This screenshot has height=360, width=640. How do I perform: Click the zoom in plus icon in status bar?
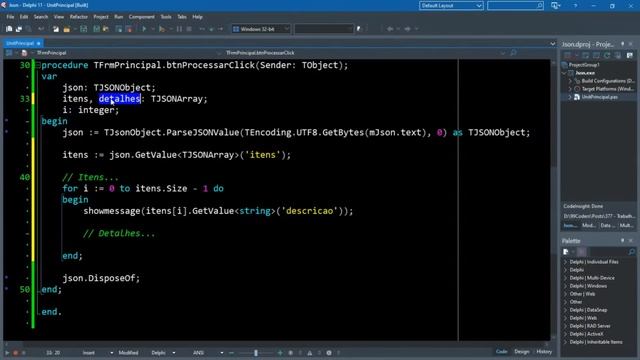(280, 353)
